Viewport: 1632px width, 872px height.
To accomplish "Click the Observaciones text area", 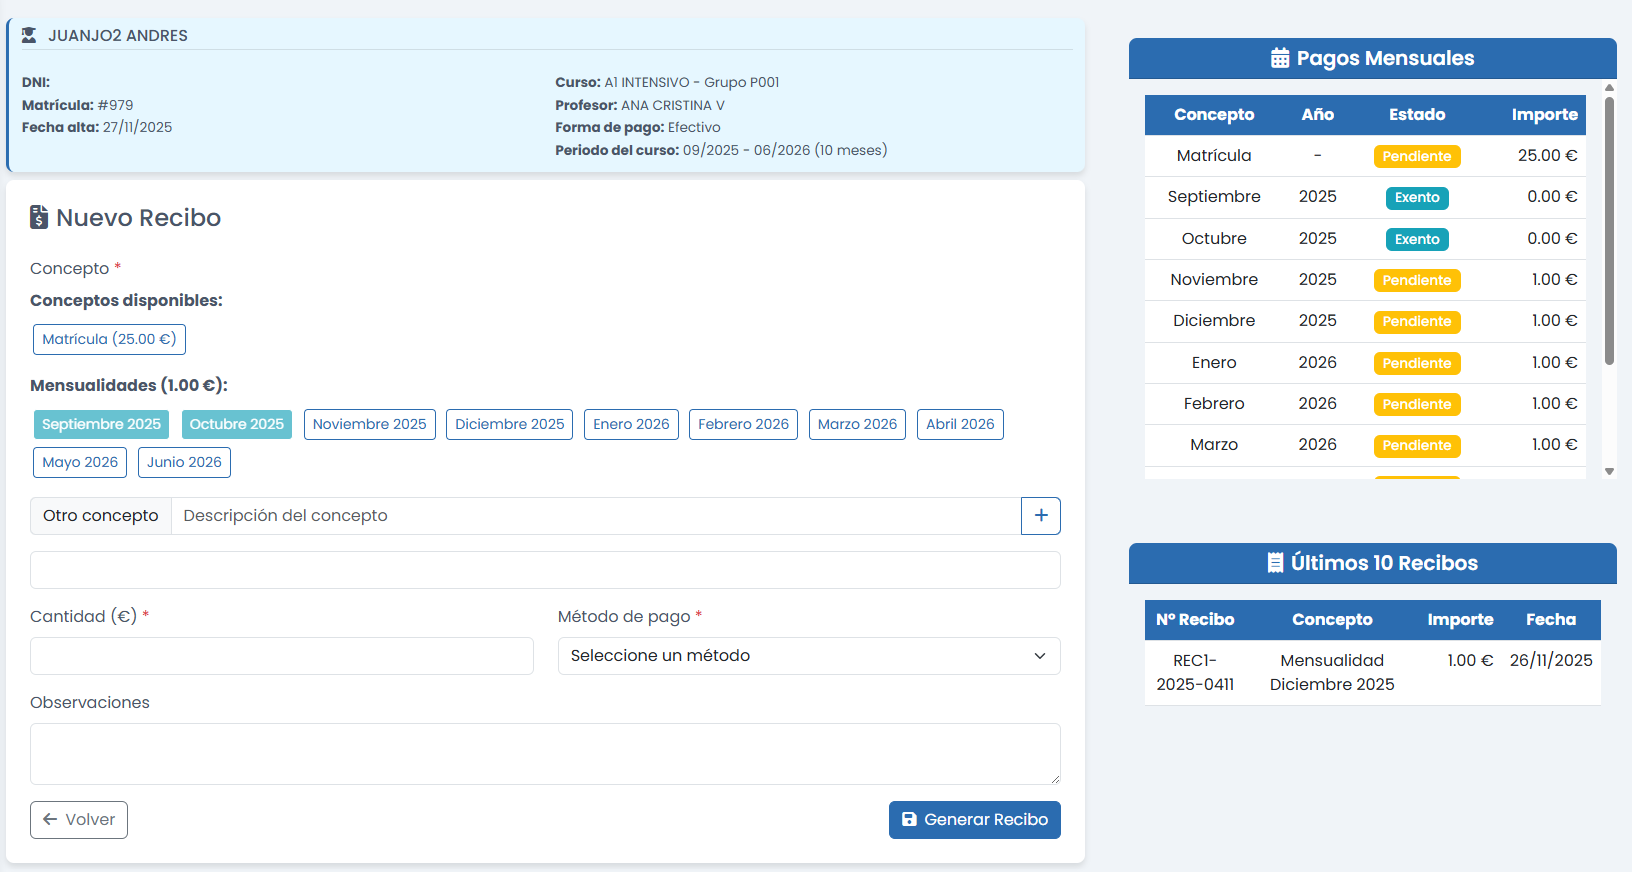I will click(x=545, y=754).
